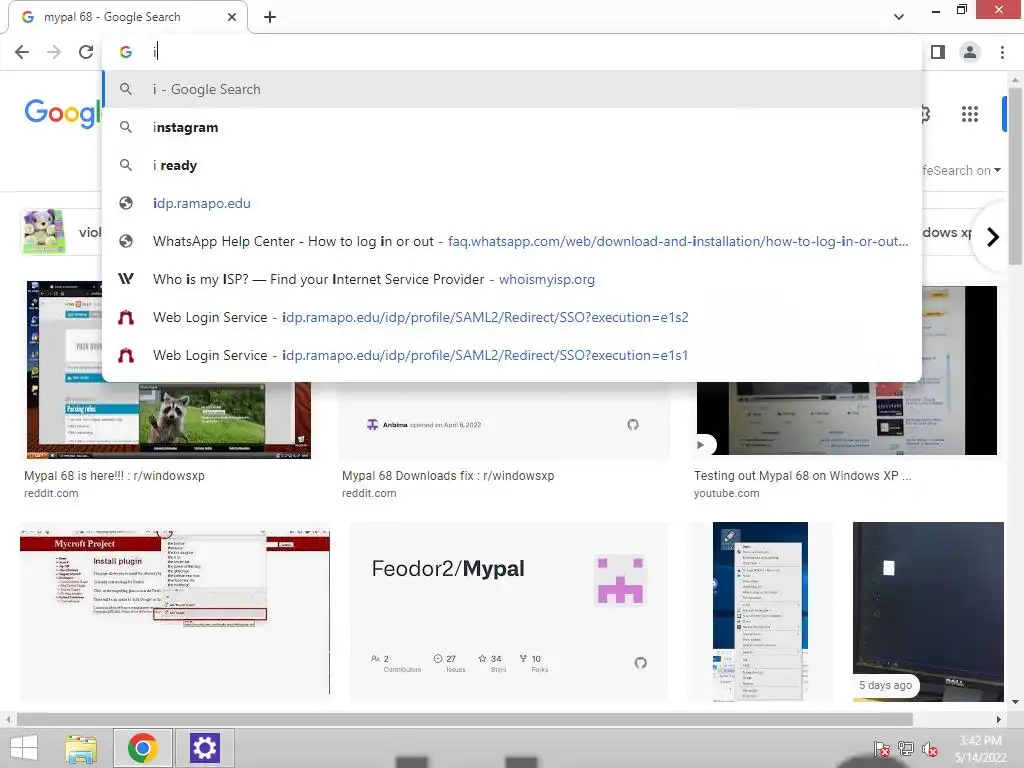Viewport: 1024px width, 768px height.
Task: Toggle the browser side panel
Action: [938, 52]
